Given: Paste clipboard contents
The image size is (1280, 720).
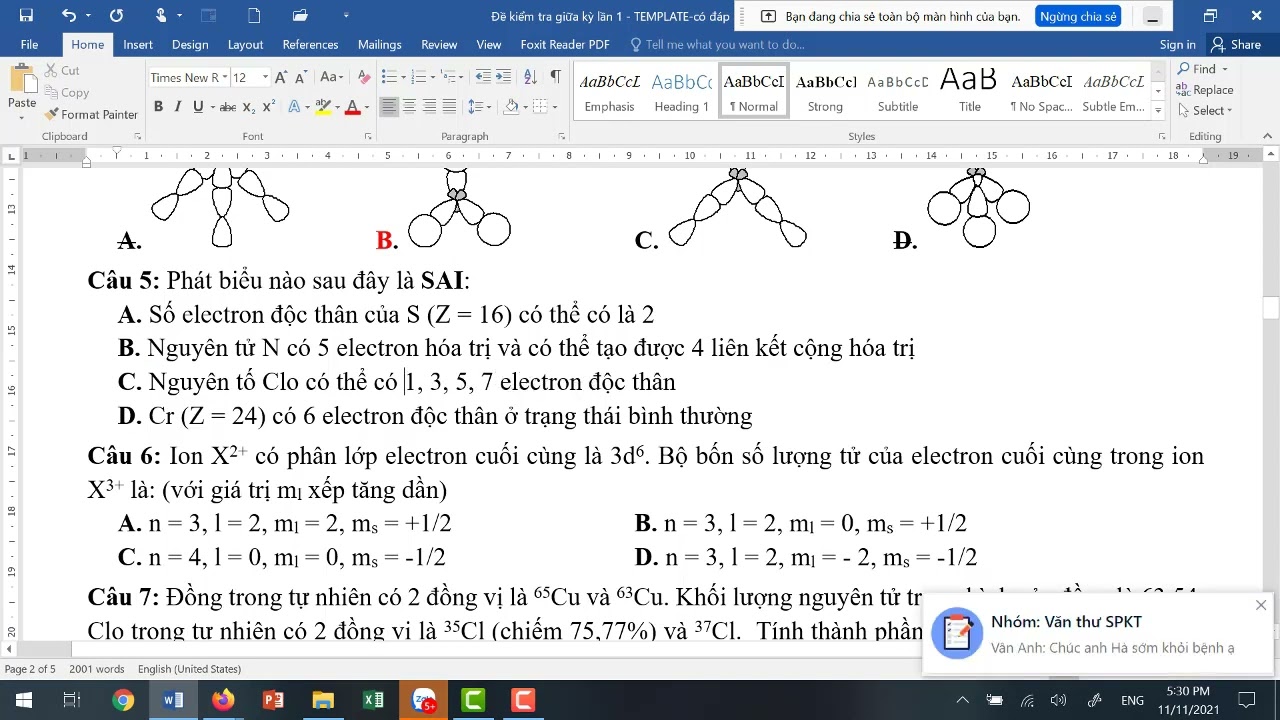Looking at the screenshot, I should pyautogui.click(x=22, y=88).
